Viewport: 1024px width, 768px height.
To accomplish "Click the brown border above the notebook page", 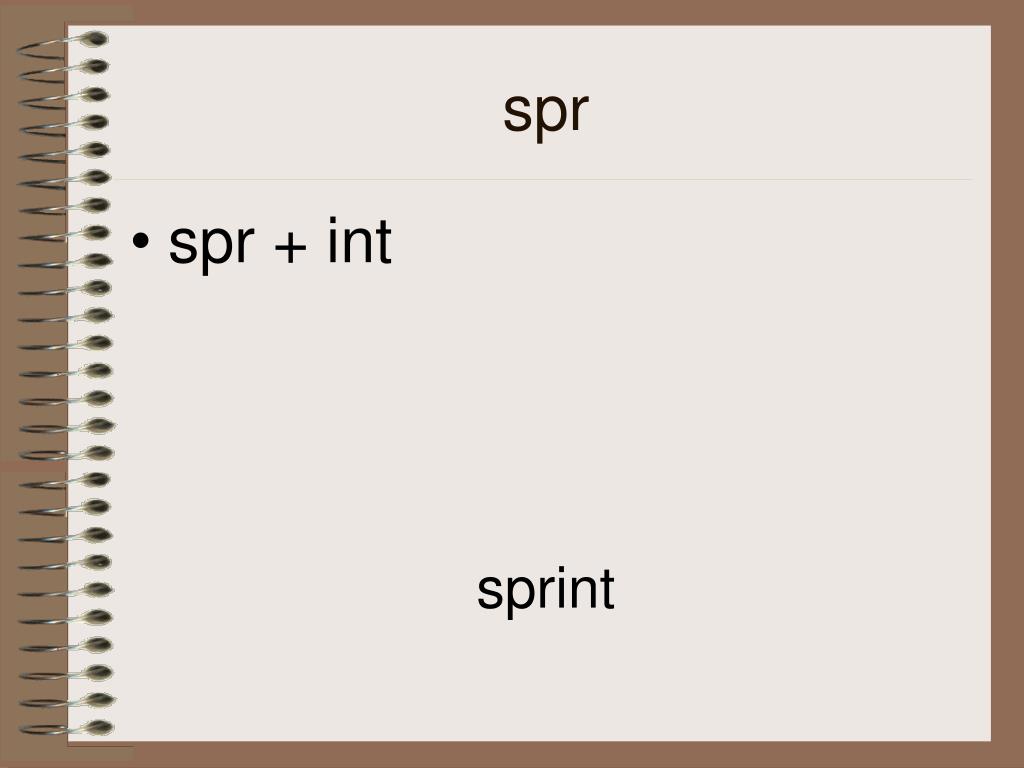I will tap(512, 12).
